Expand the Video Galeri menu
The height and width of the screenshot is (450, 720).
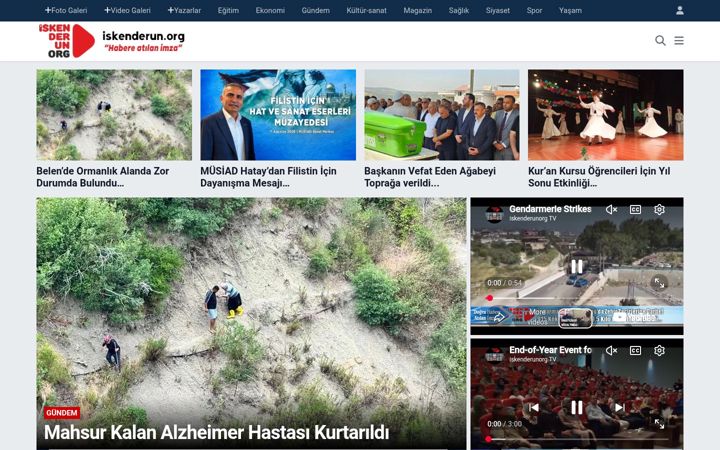[x=127, y=10]
